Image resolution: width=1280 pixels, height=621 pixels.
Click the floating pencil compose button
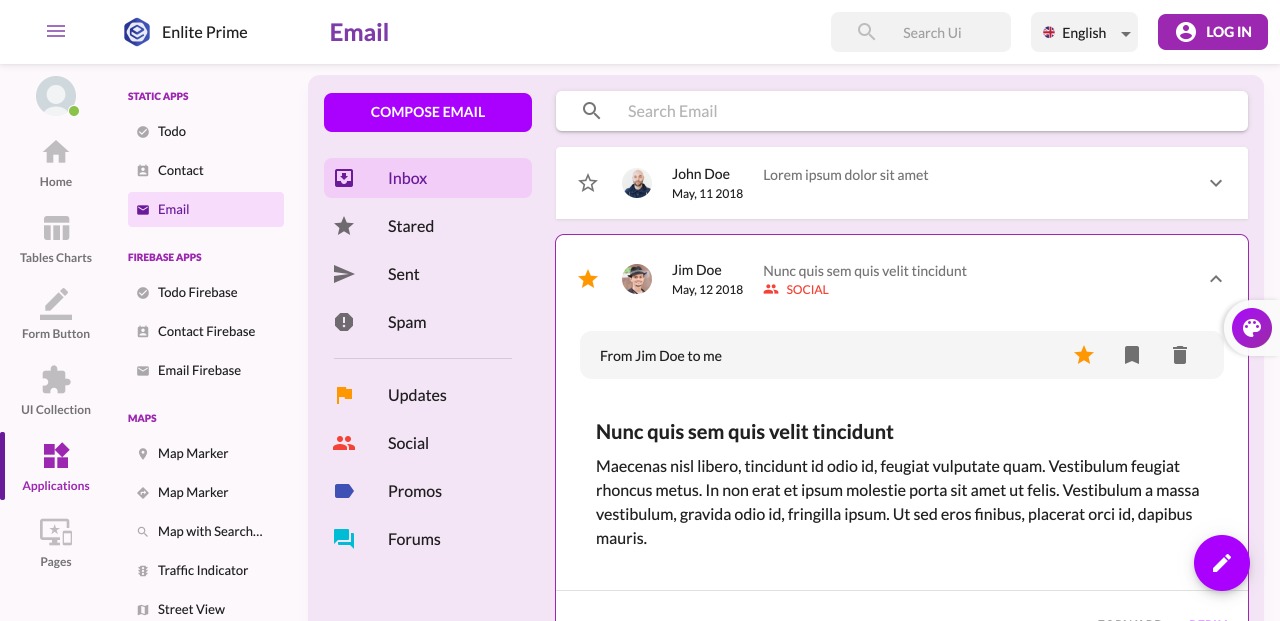(1222, 563)
